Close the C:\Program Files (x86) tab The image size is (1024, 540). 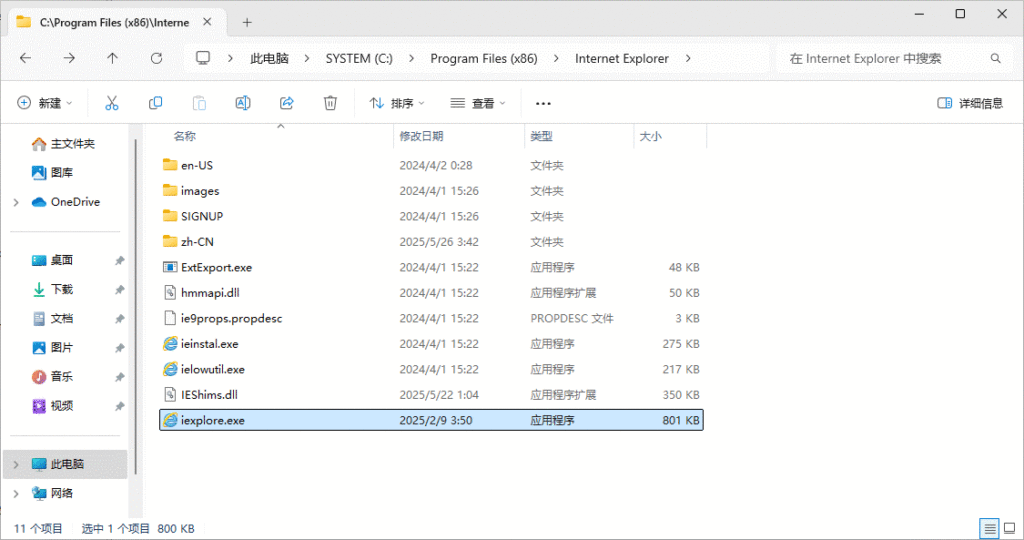pos(207,22)
